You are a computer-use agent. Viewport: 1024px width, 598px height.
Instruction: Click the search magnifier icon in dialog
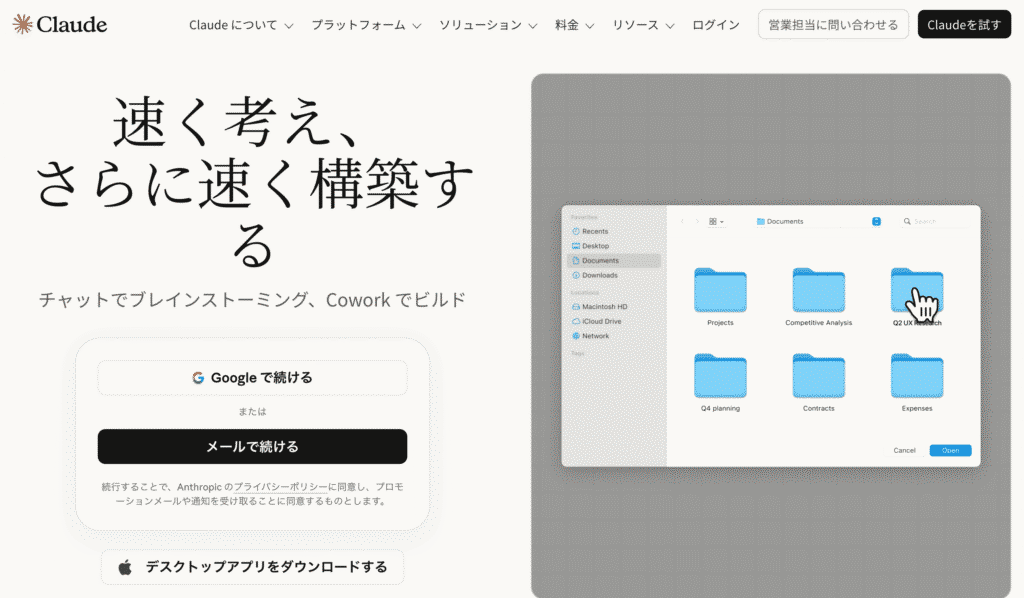pyautogui.click(x=907, y=221)
